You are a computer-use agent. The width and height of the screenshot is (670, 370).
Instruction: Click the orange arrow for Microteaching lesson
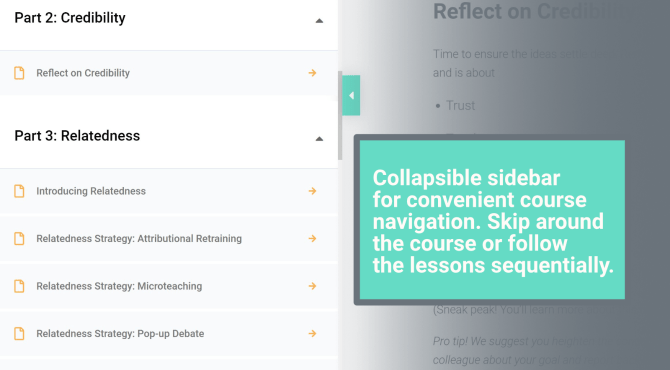[312, 286]
